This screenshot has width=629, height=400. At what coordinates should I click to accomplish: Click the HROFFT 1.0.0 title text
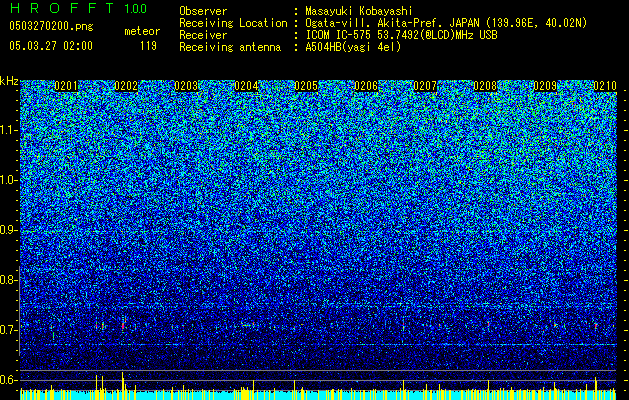click(x=78, y=8)
